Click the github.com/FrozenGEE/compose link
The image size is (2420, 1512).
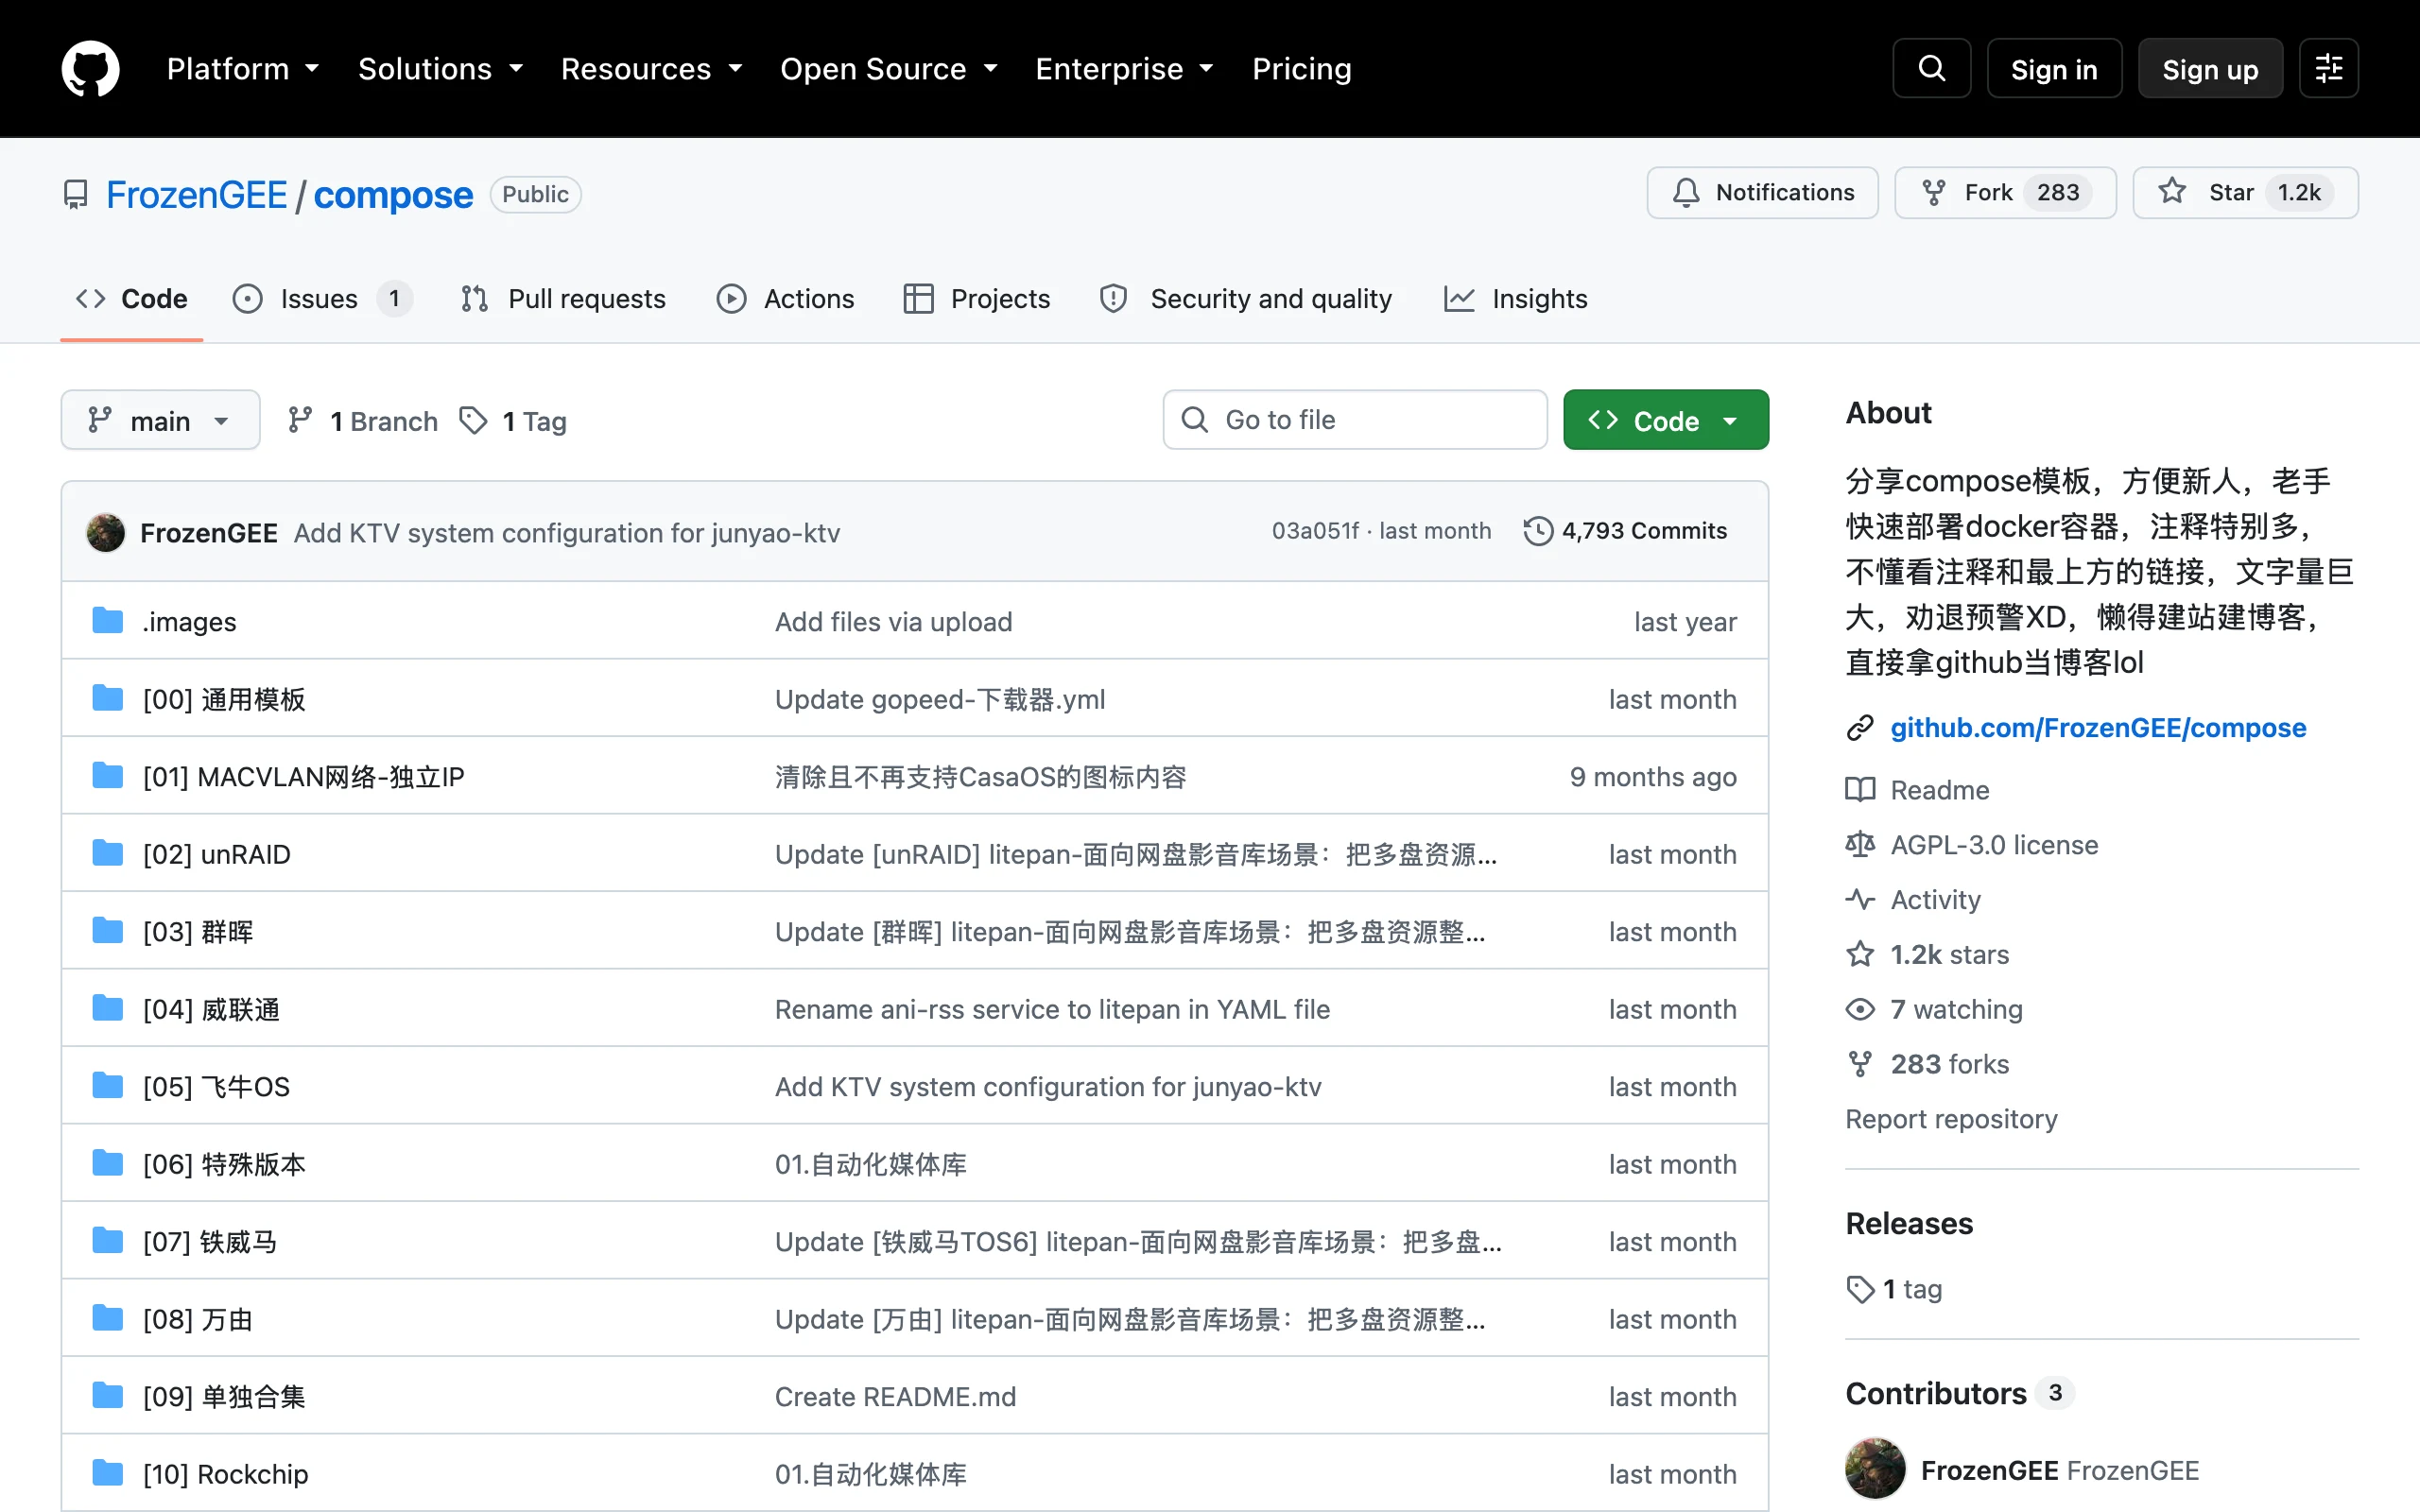pos(2098,728)
